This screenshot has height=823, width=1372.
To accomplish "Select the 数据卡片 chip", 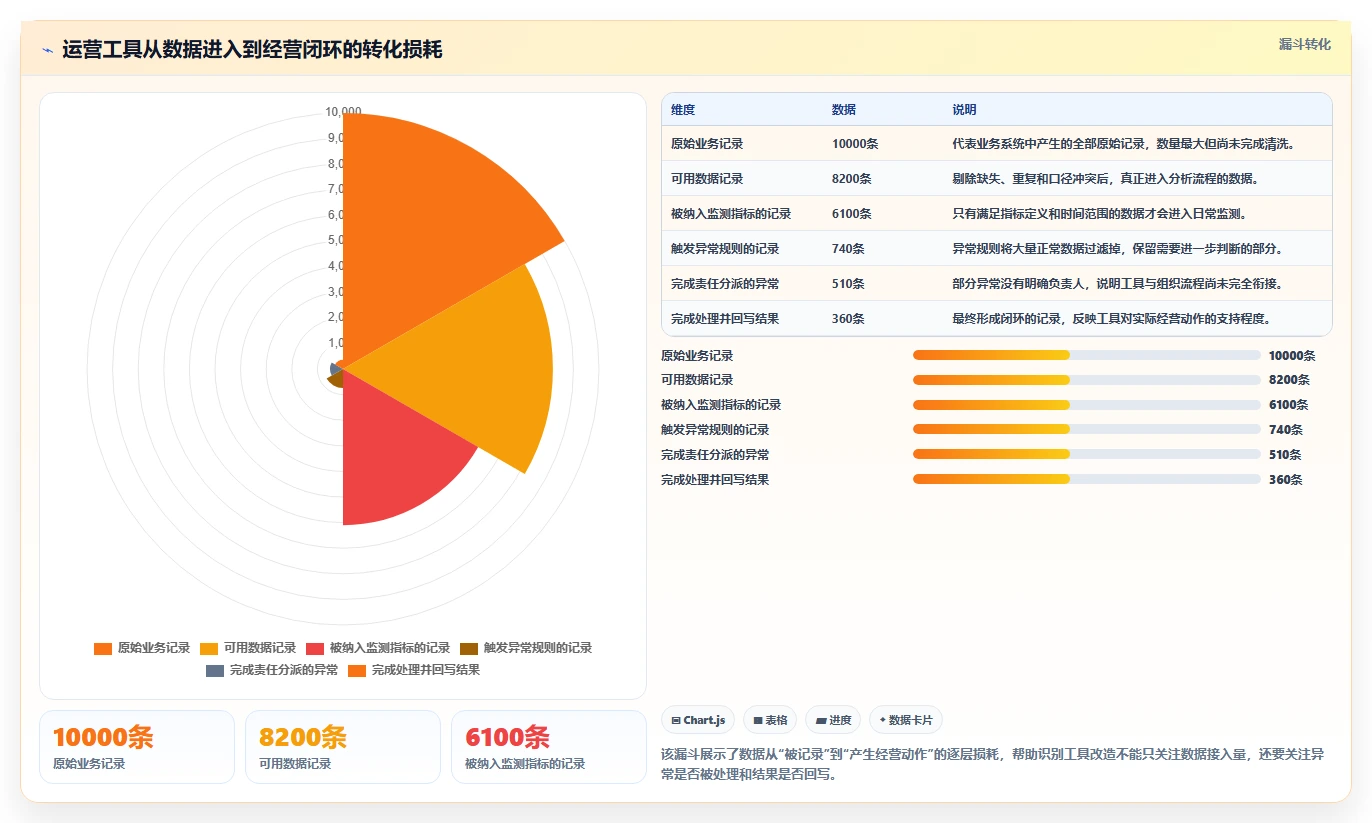I will [x=906, y=720].
